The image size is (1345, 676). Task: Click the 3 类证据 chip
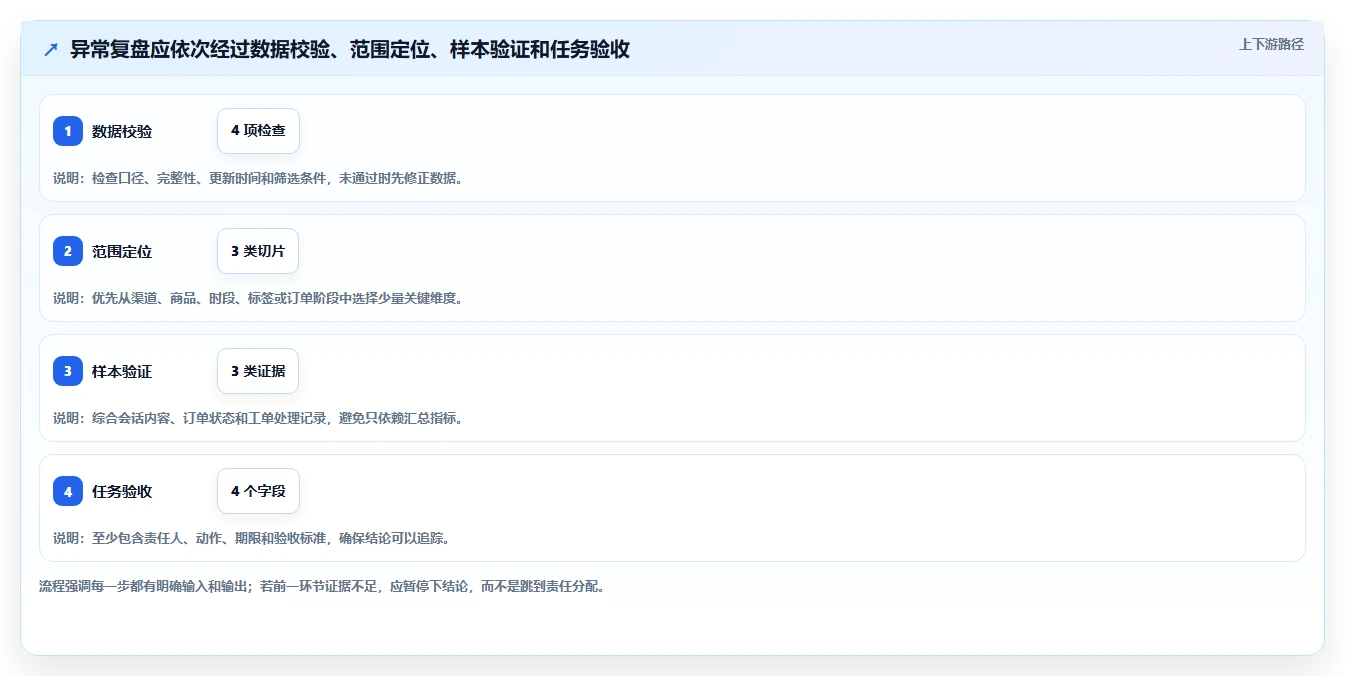click(x=258, y=371)
